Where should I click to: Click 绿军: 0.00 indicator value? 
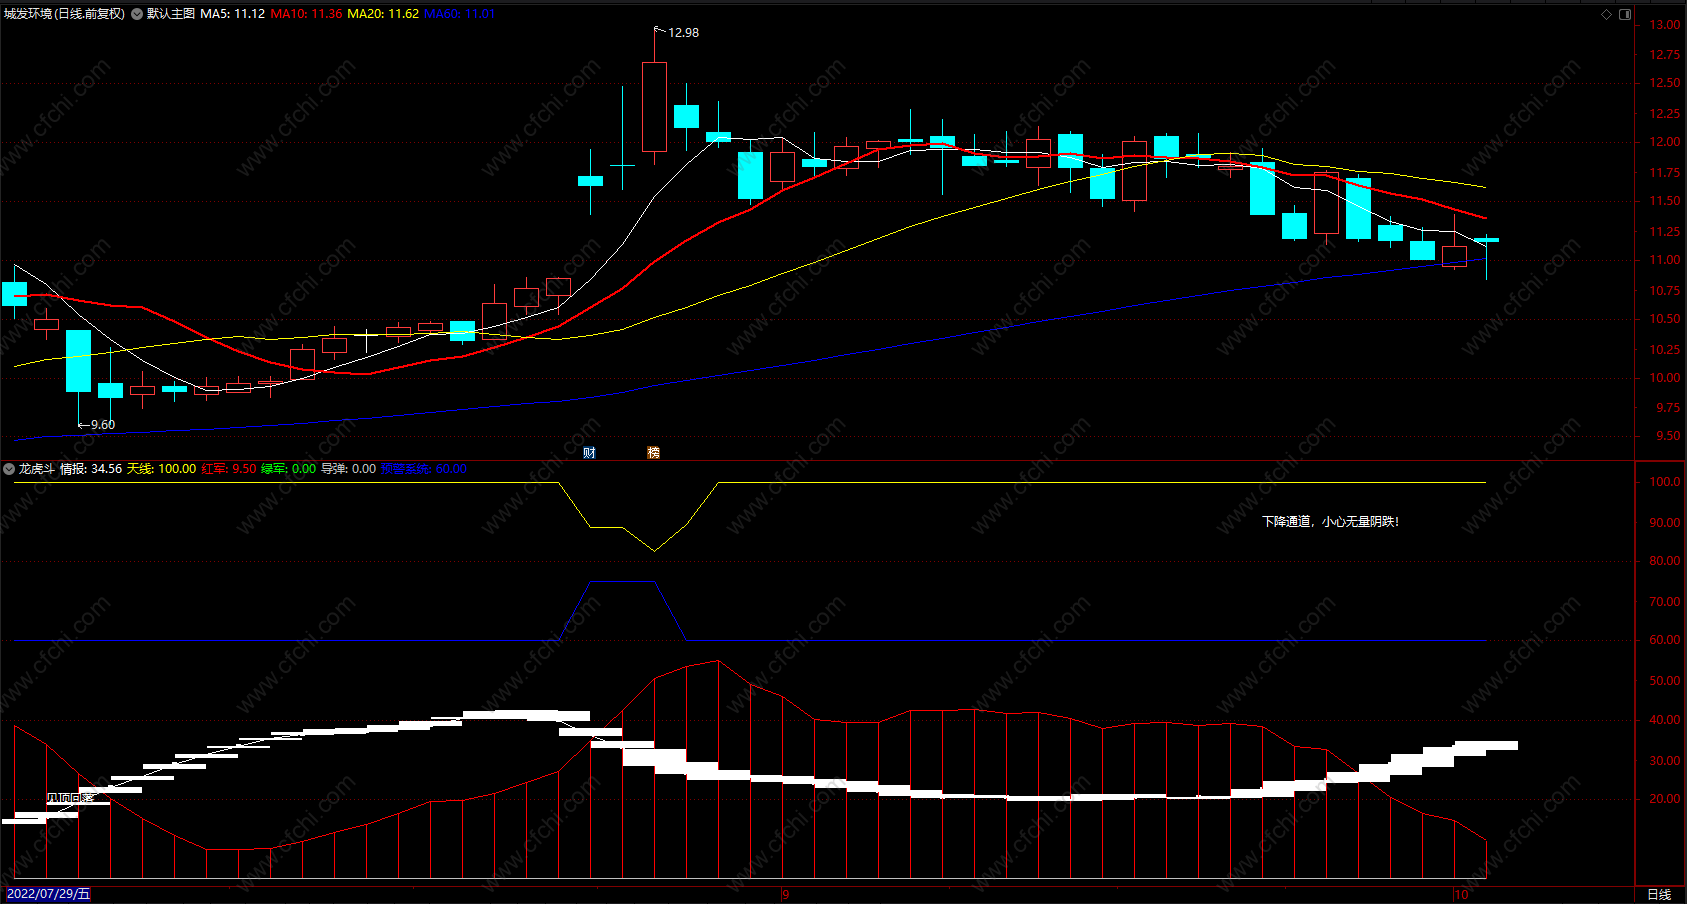point(289,469)
